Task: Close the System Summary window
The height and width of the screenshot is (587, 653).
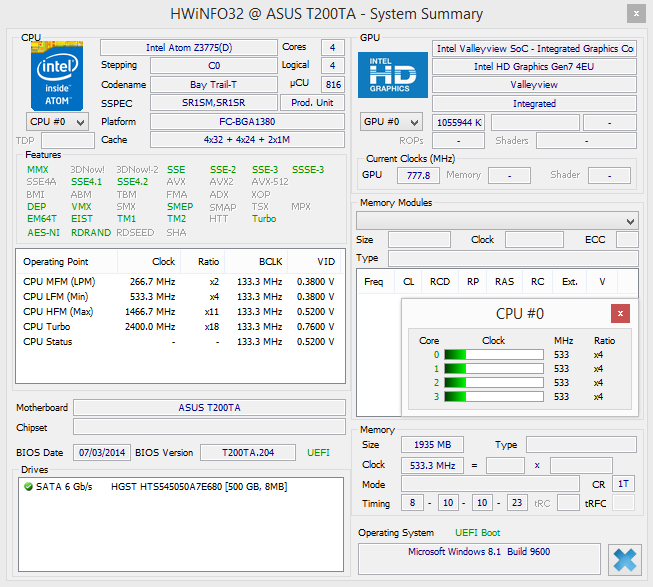Action: coord(636,14)
